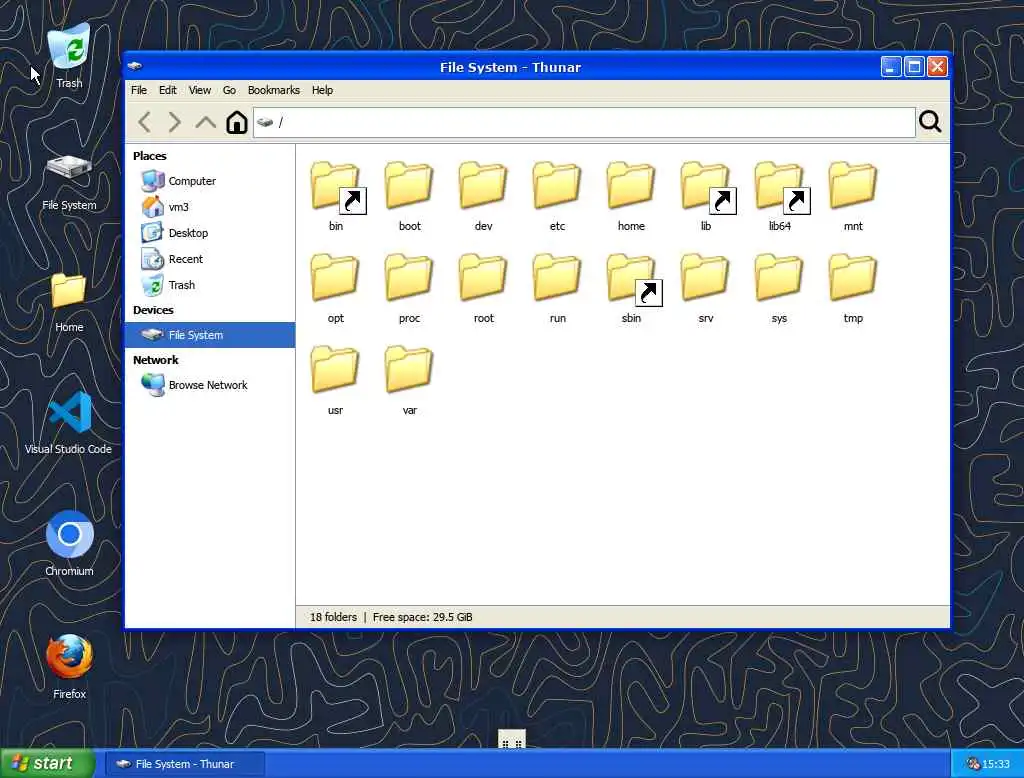Image resolution: width=1024 pixels, height=778 pixels.
Task: Click the Thunar title bar window icon
Action: tap(135, 66)
